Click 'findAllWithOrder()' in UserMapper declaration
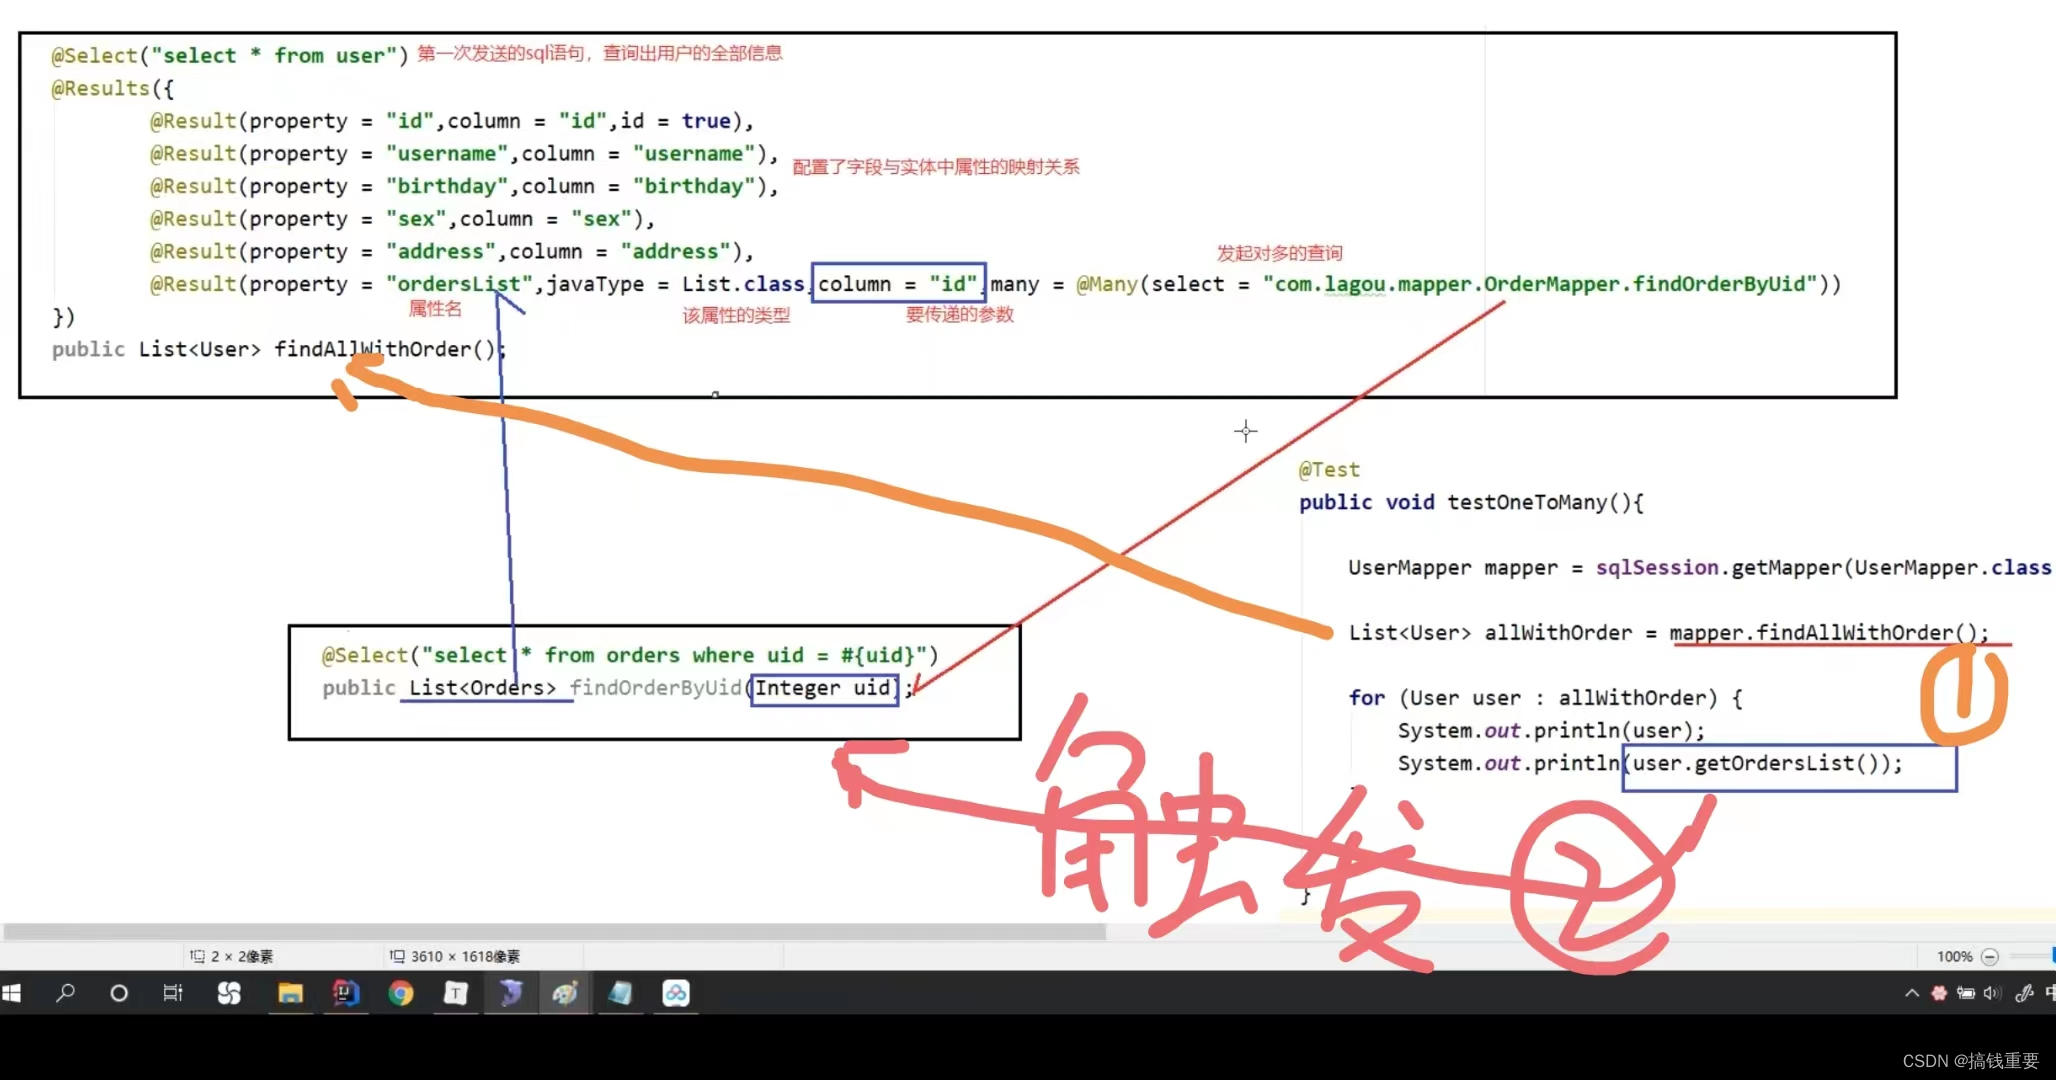This screenshot has height=1080, width=2056. point(385,349)
